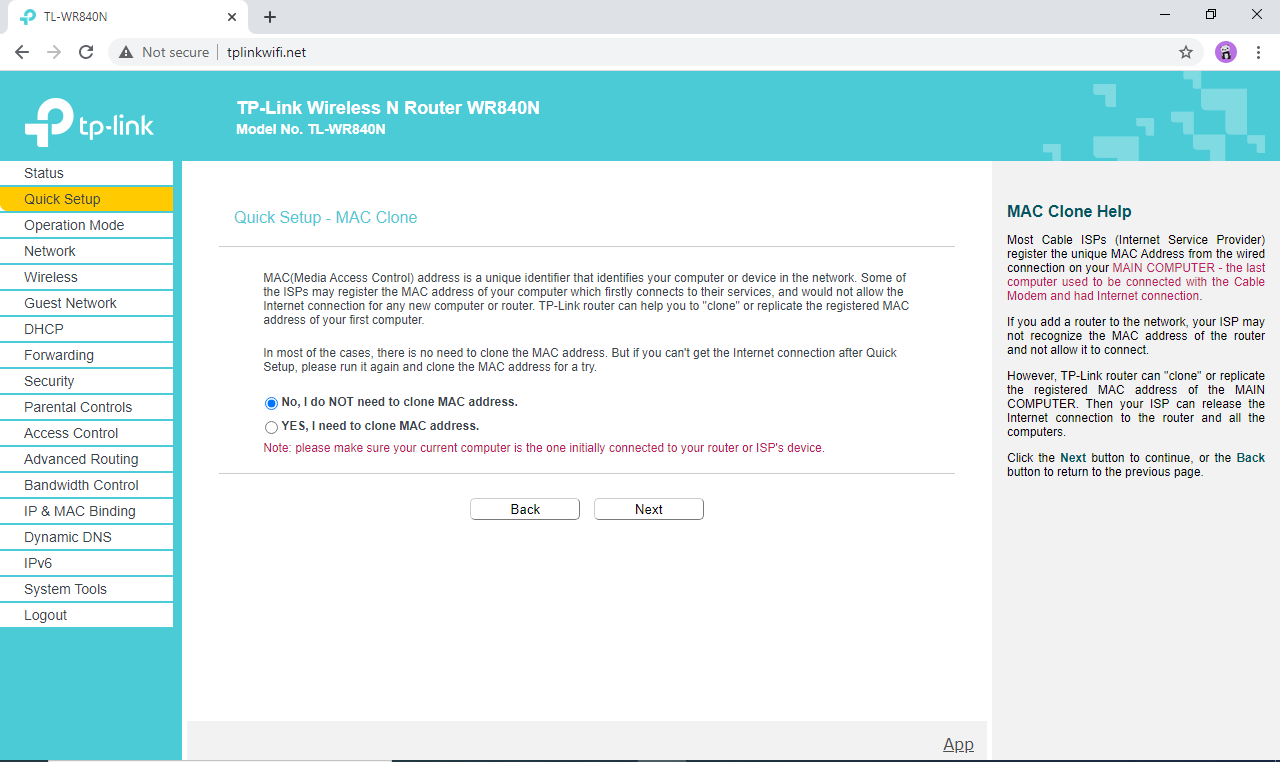Open a new browser tab
1280x762 pixels.
(x=270, y=17)
